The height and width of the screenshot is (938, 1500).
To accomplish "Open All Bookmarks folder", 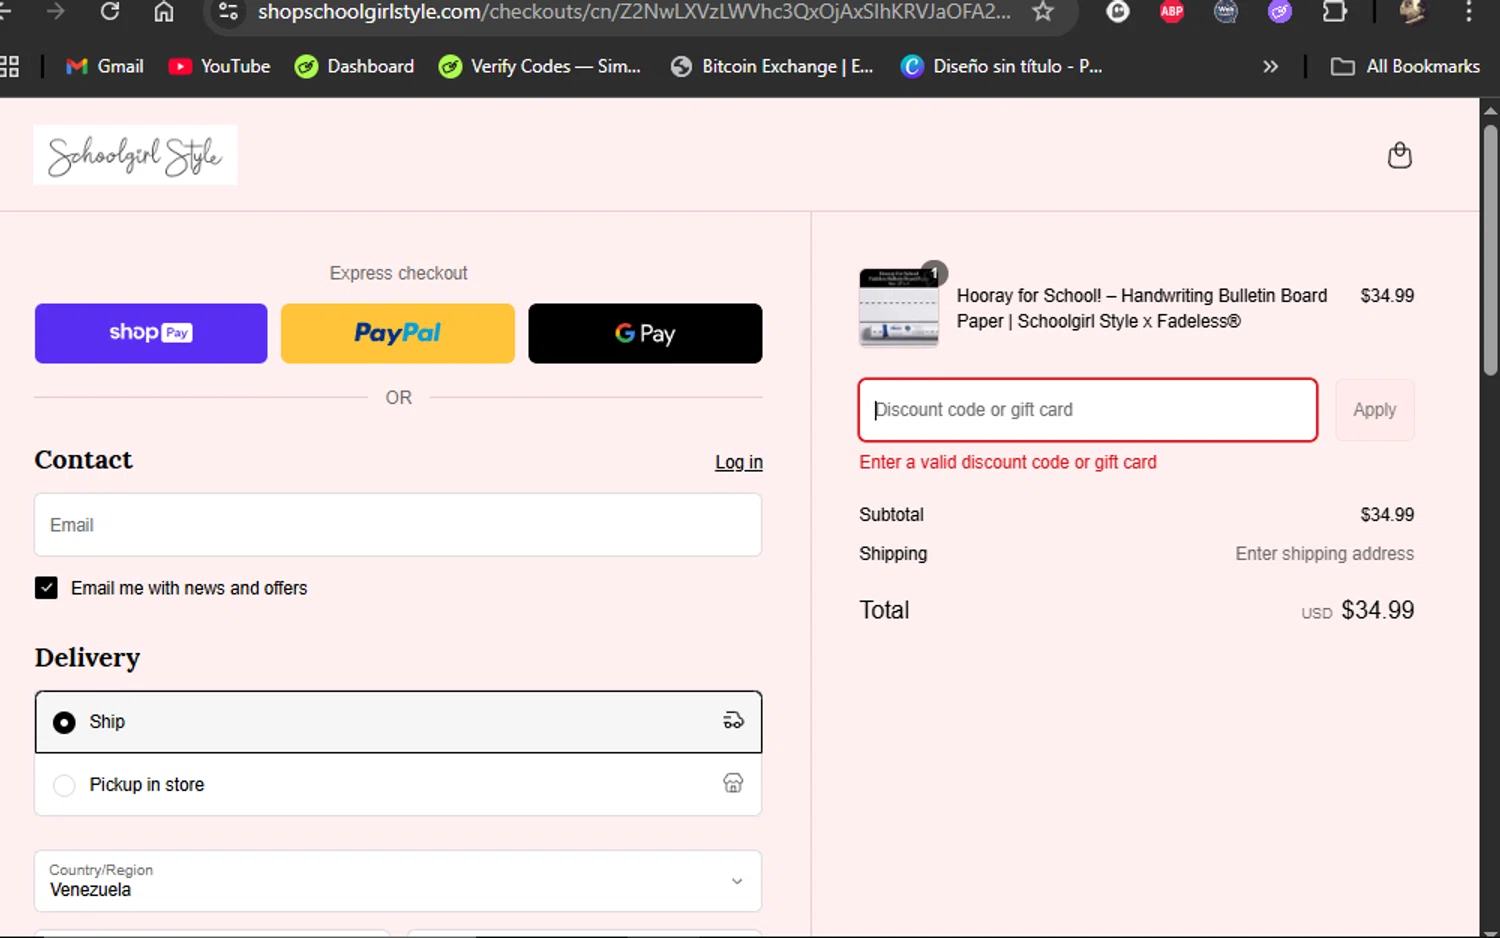I will tap(1405, 67).
